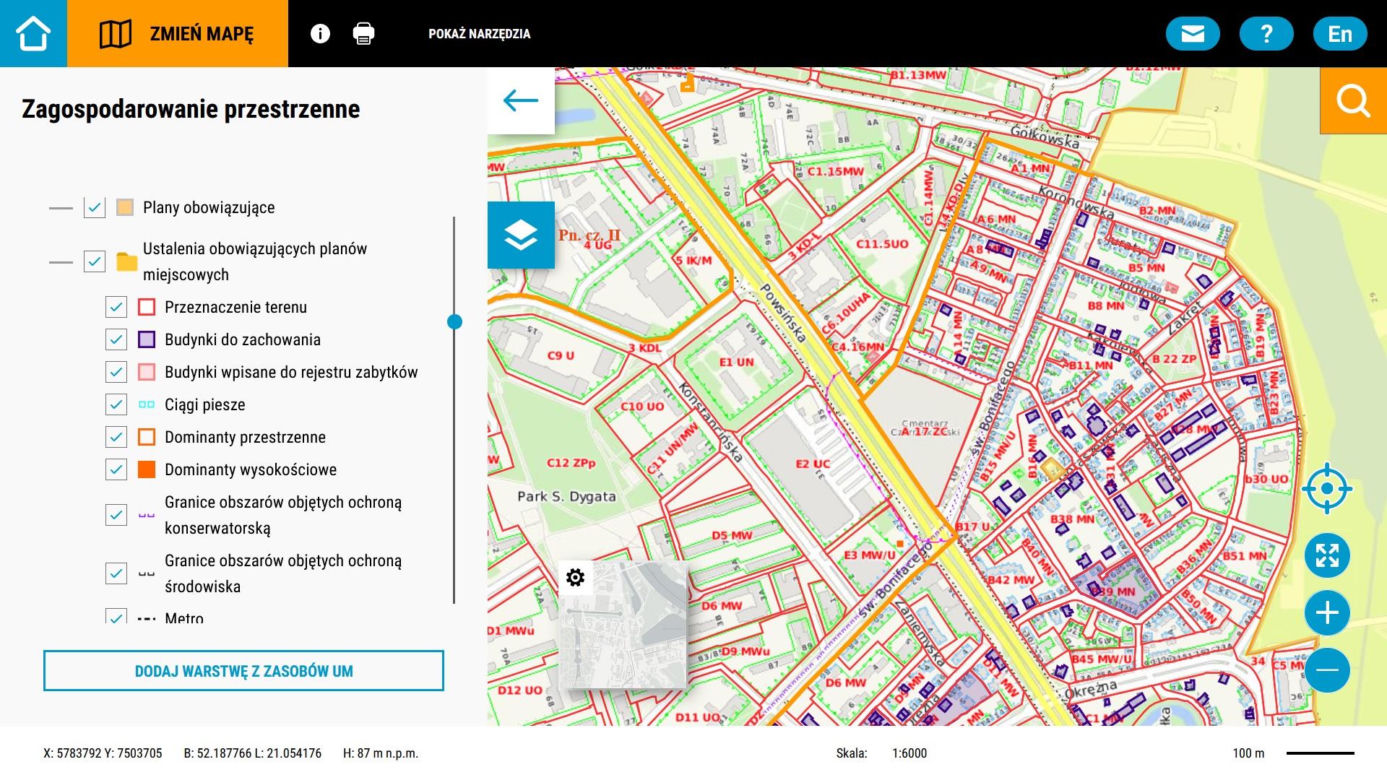Viewport: 1387px width, 780px height.
Task: Open the Zmień mapę map selector
Action: 177,33
